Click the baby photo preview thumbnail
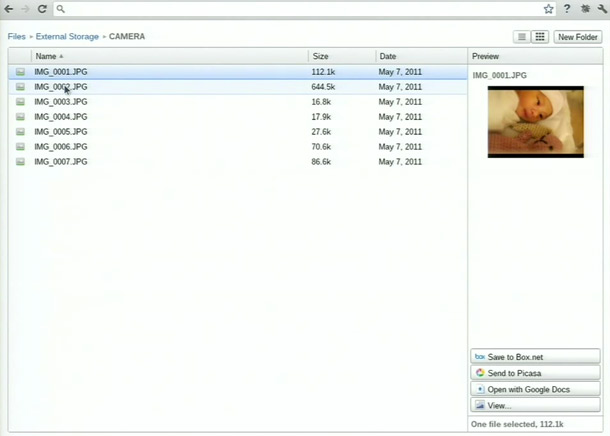Screen dimensions: 610x436 (x=535, y=122)
